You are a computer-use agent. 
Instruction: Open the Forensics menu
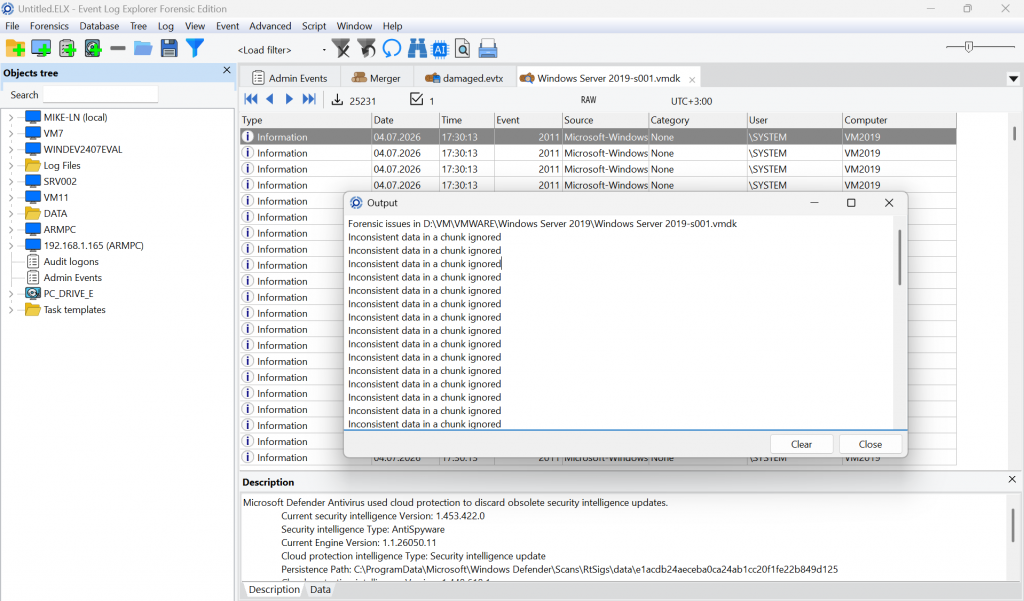pos(49,26)
